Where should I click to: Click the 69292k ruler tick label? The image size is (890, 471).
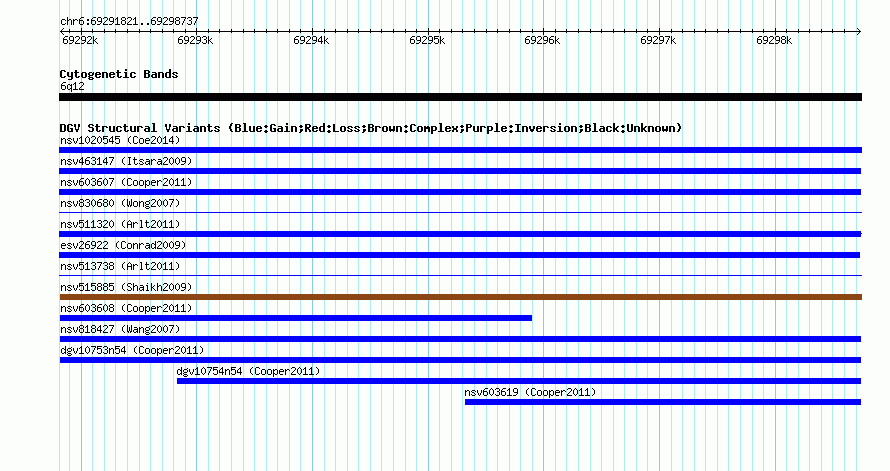(x=80, y=40)
